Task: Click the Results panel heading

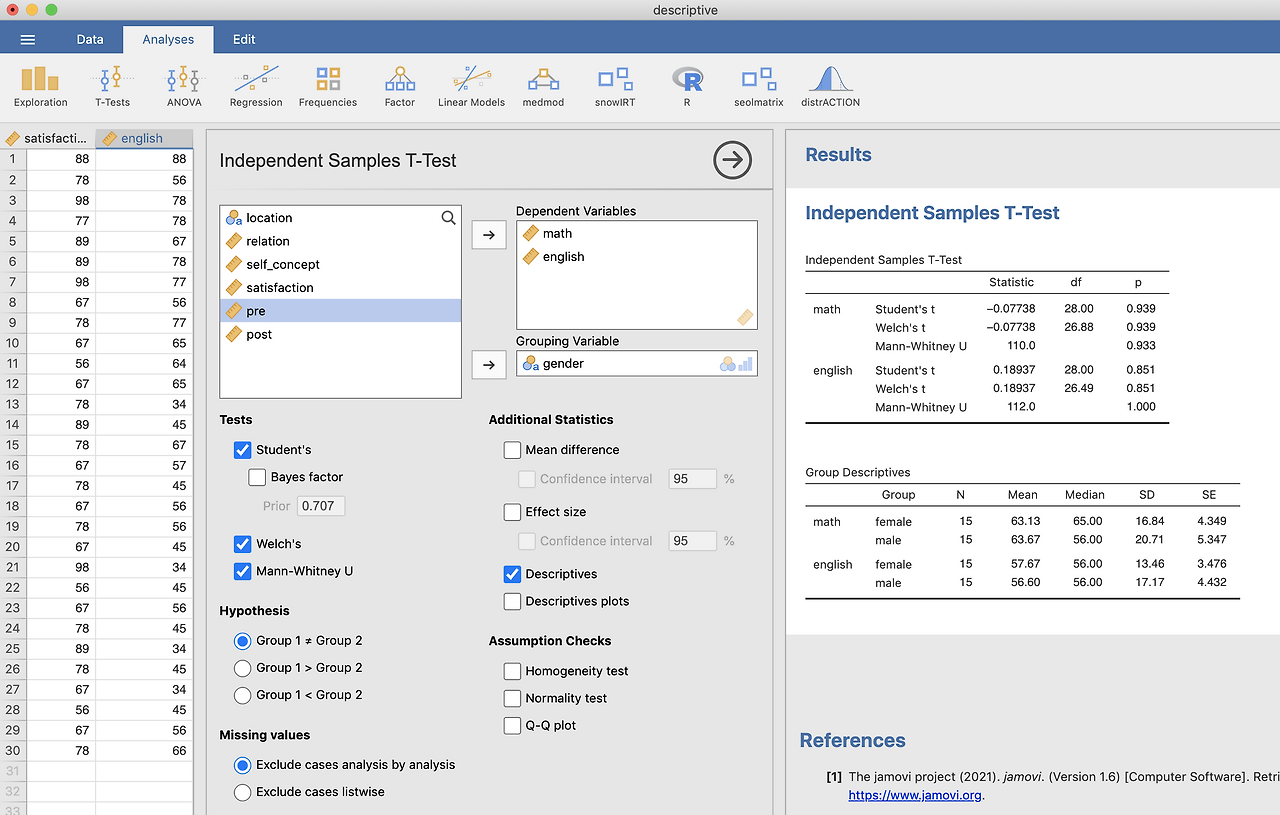Action: [839, 155]
